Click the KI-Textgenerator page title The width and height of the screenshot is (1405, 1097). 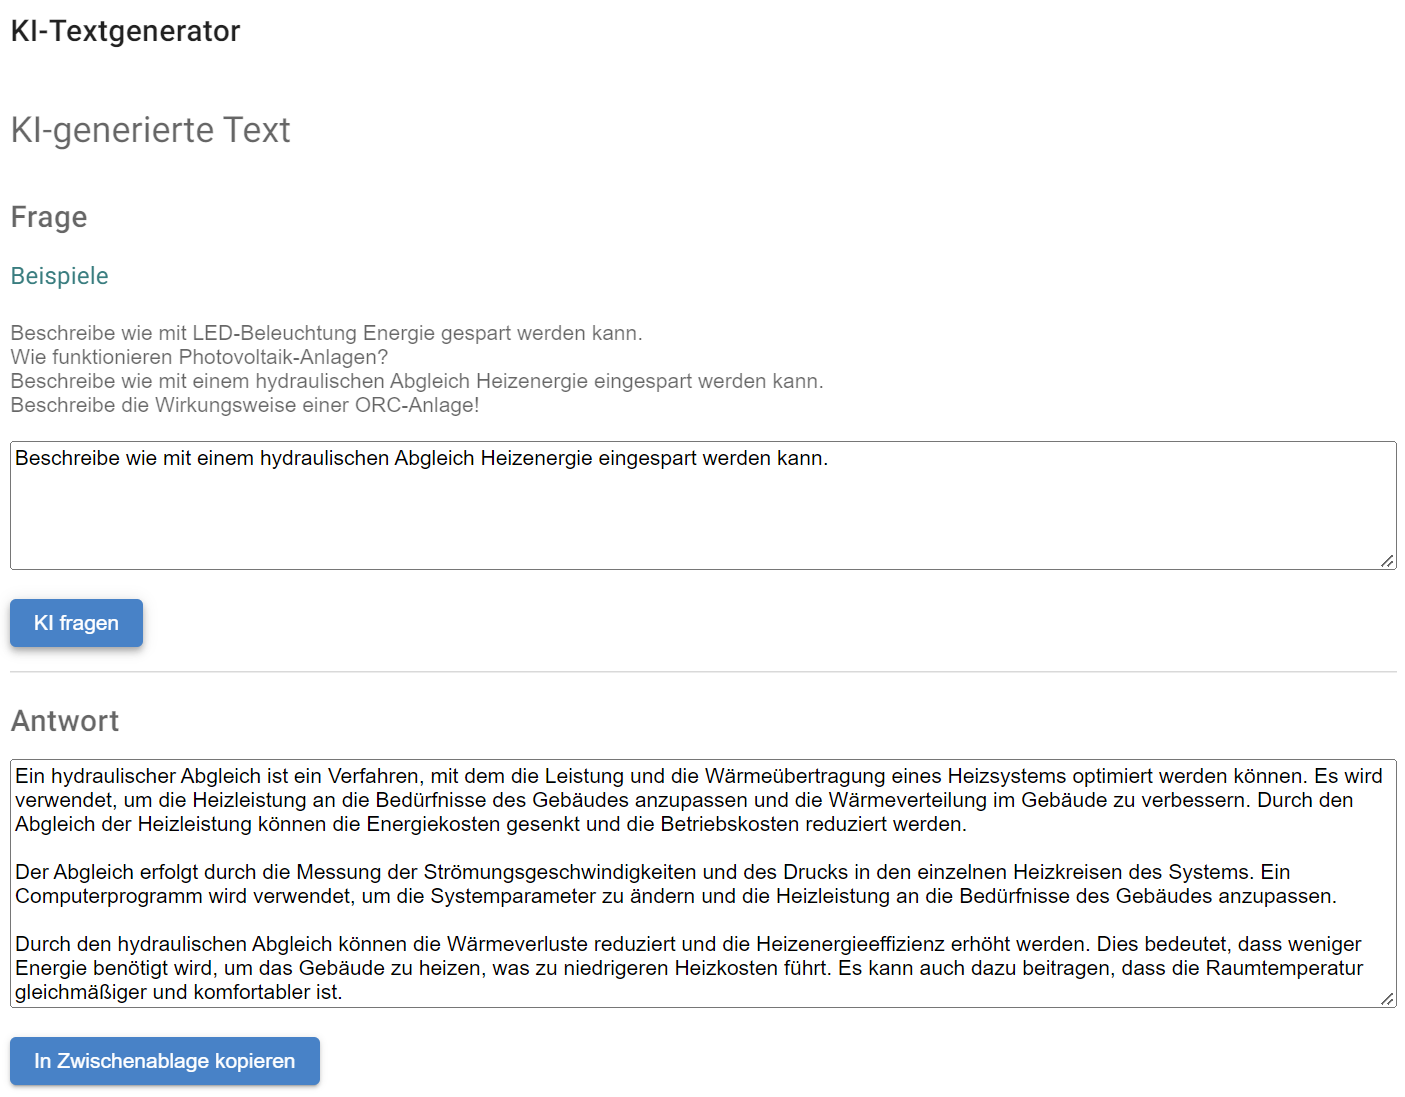125,31
